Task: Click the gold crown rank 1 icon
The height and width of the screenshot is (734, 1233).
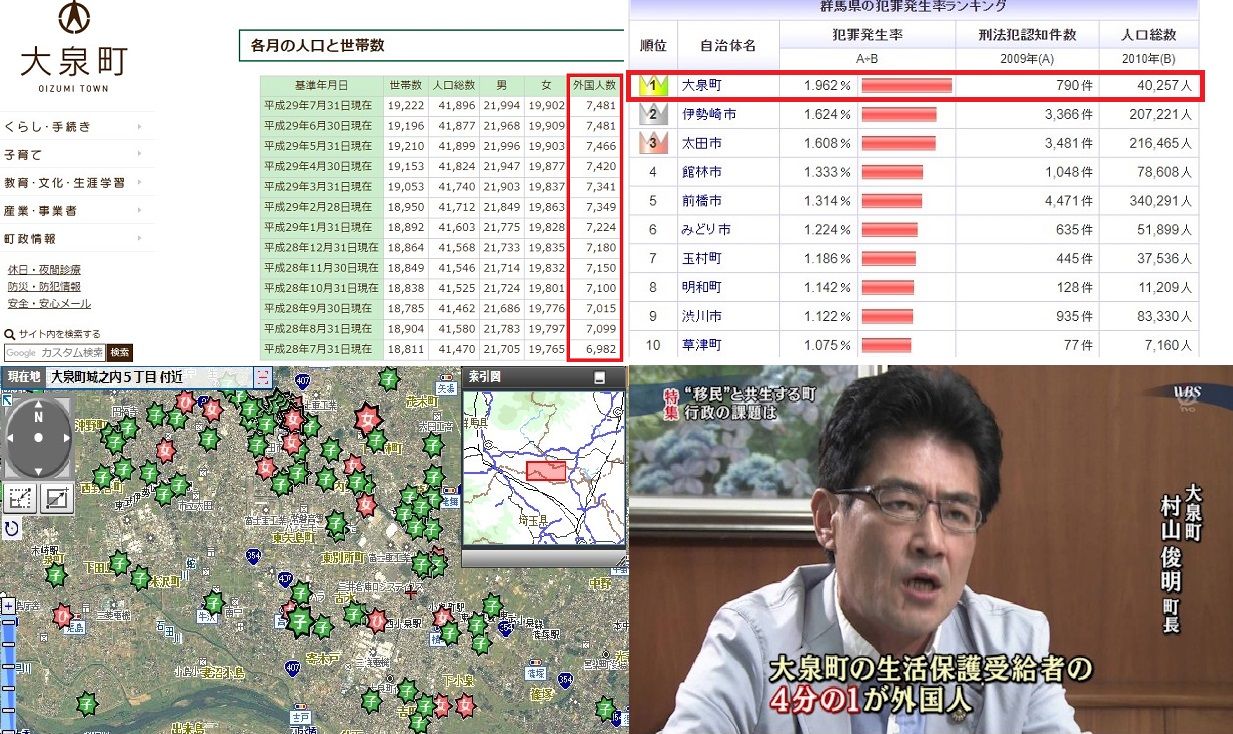Action: (x=652, y=86)
